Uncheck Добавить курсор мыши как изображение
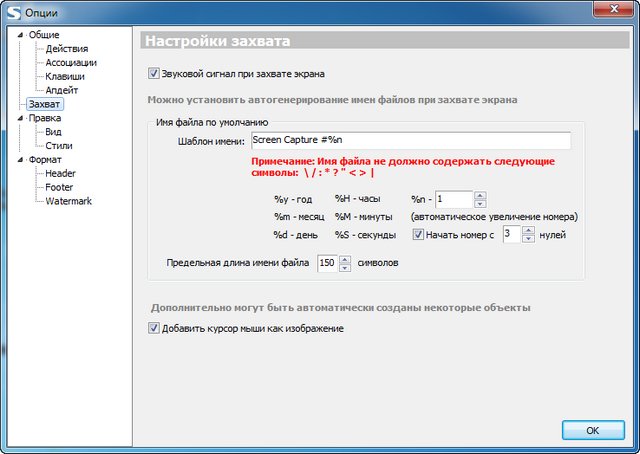 click(x=154, y=328)
